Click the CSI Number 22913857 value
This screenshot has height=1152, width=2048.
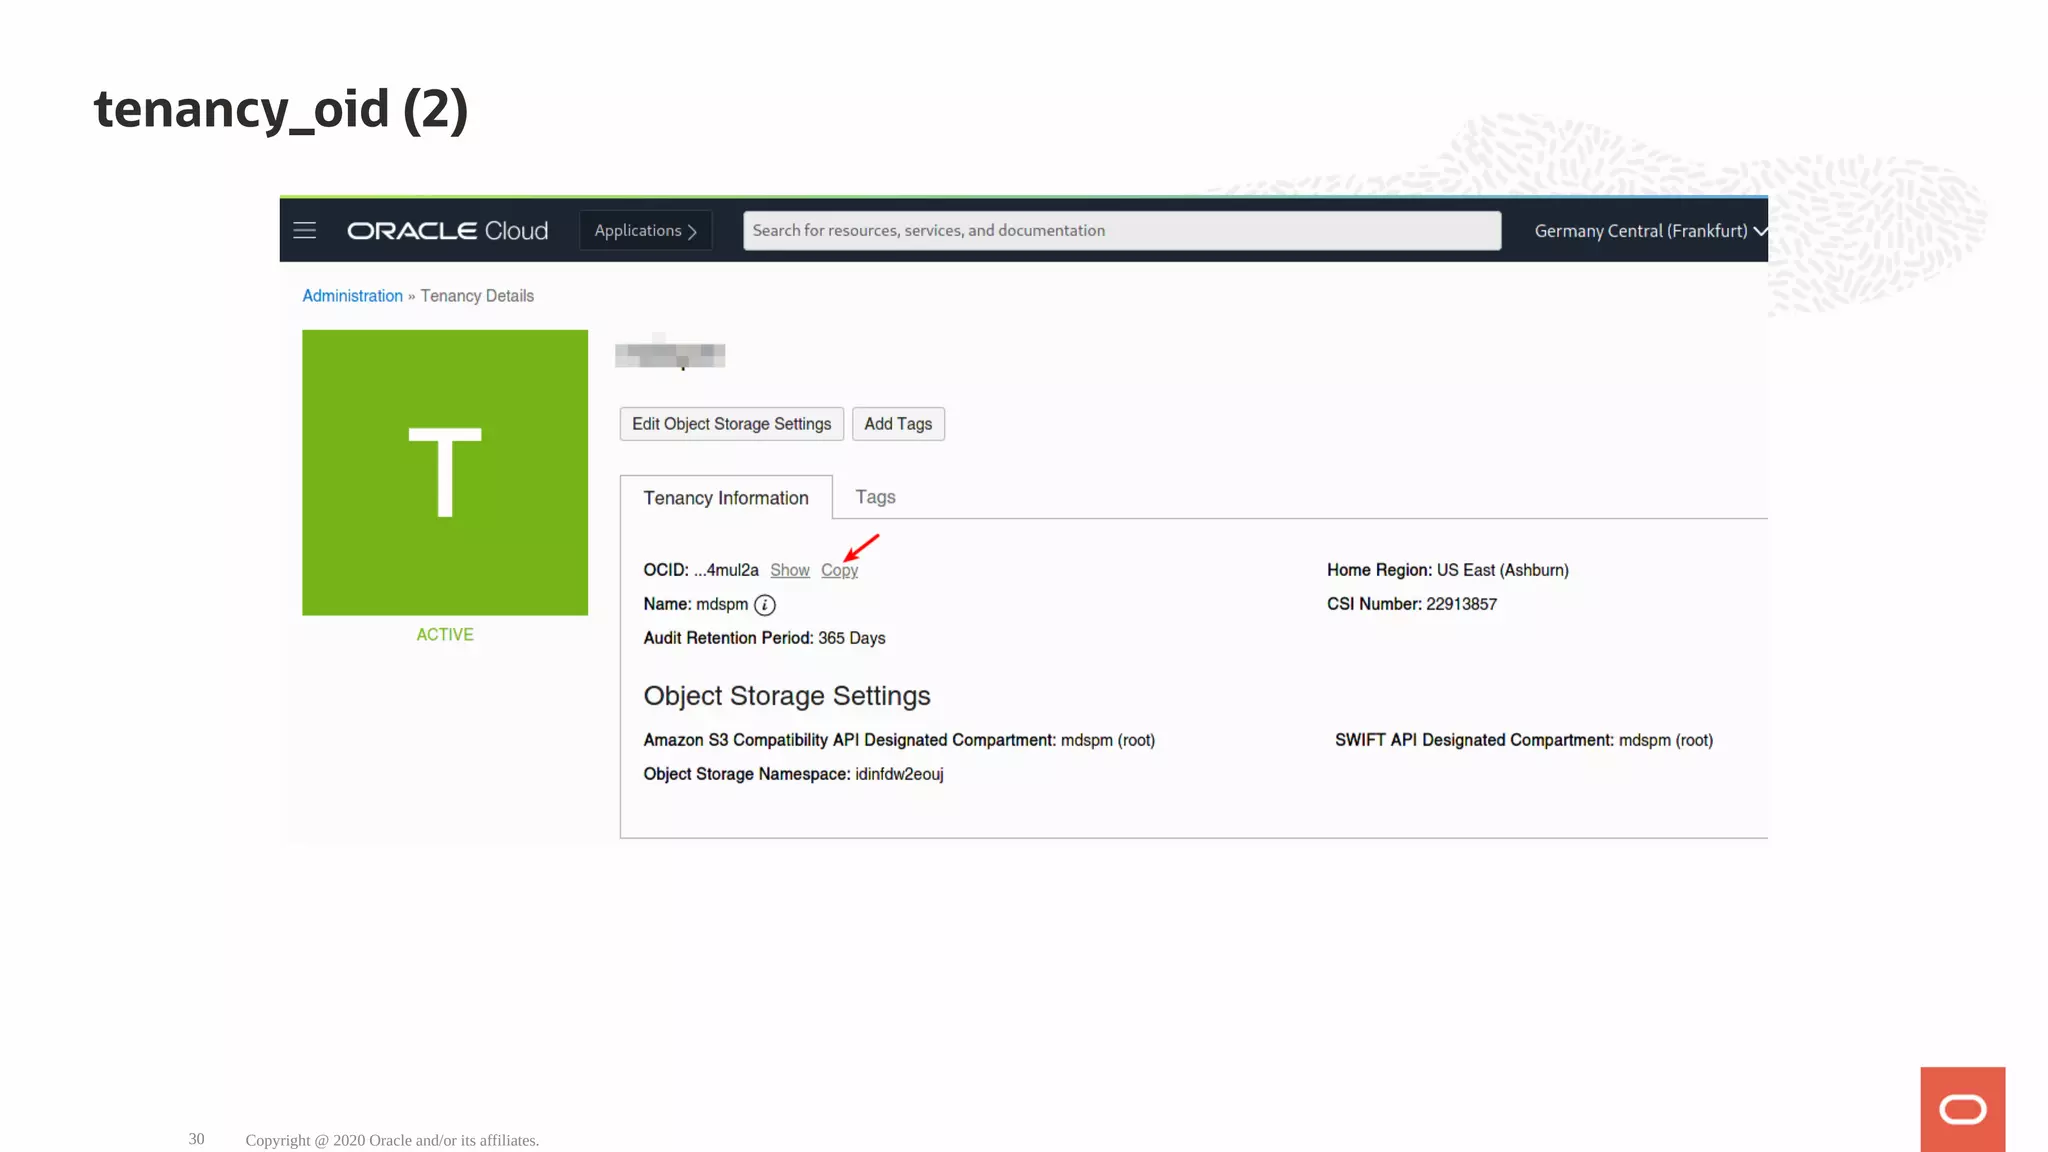click(x=1461, y=604)
